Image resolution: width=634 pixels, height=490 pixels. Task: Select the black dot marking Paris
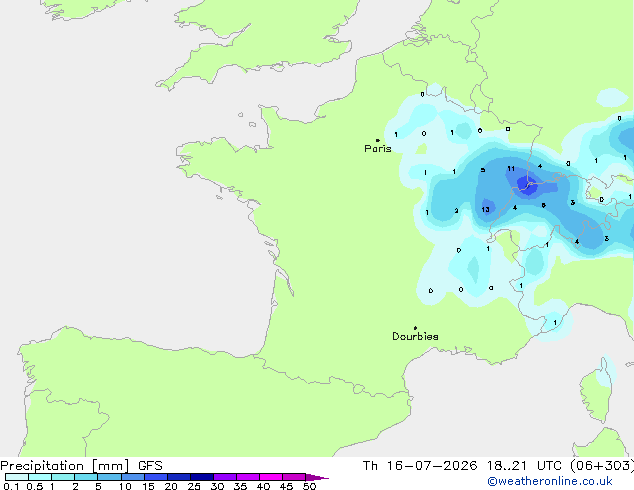[x=378, y=140]
